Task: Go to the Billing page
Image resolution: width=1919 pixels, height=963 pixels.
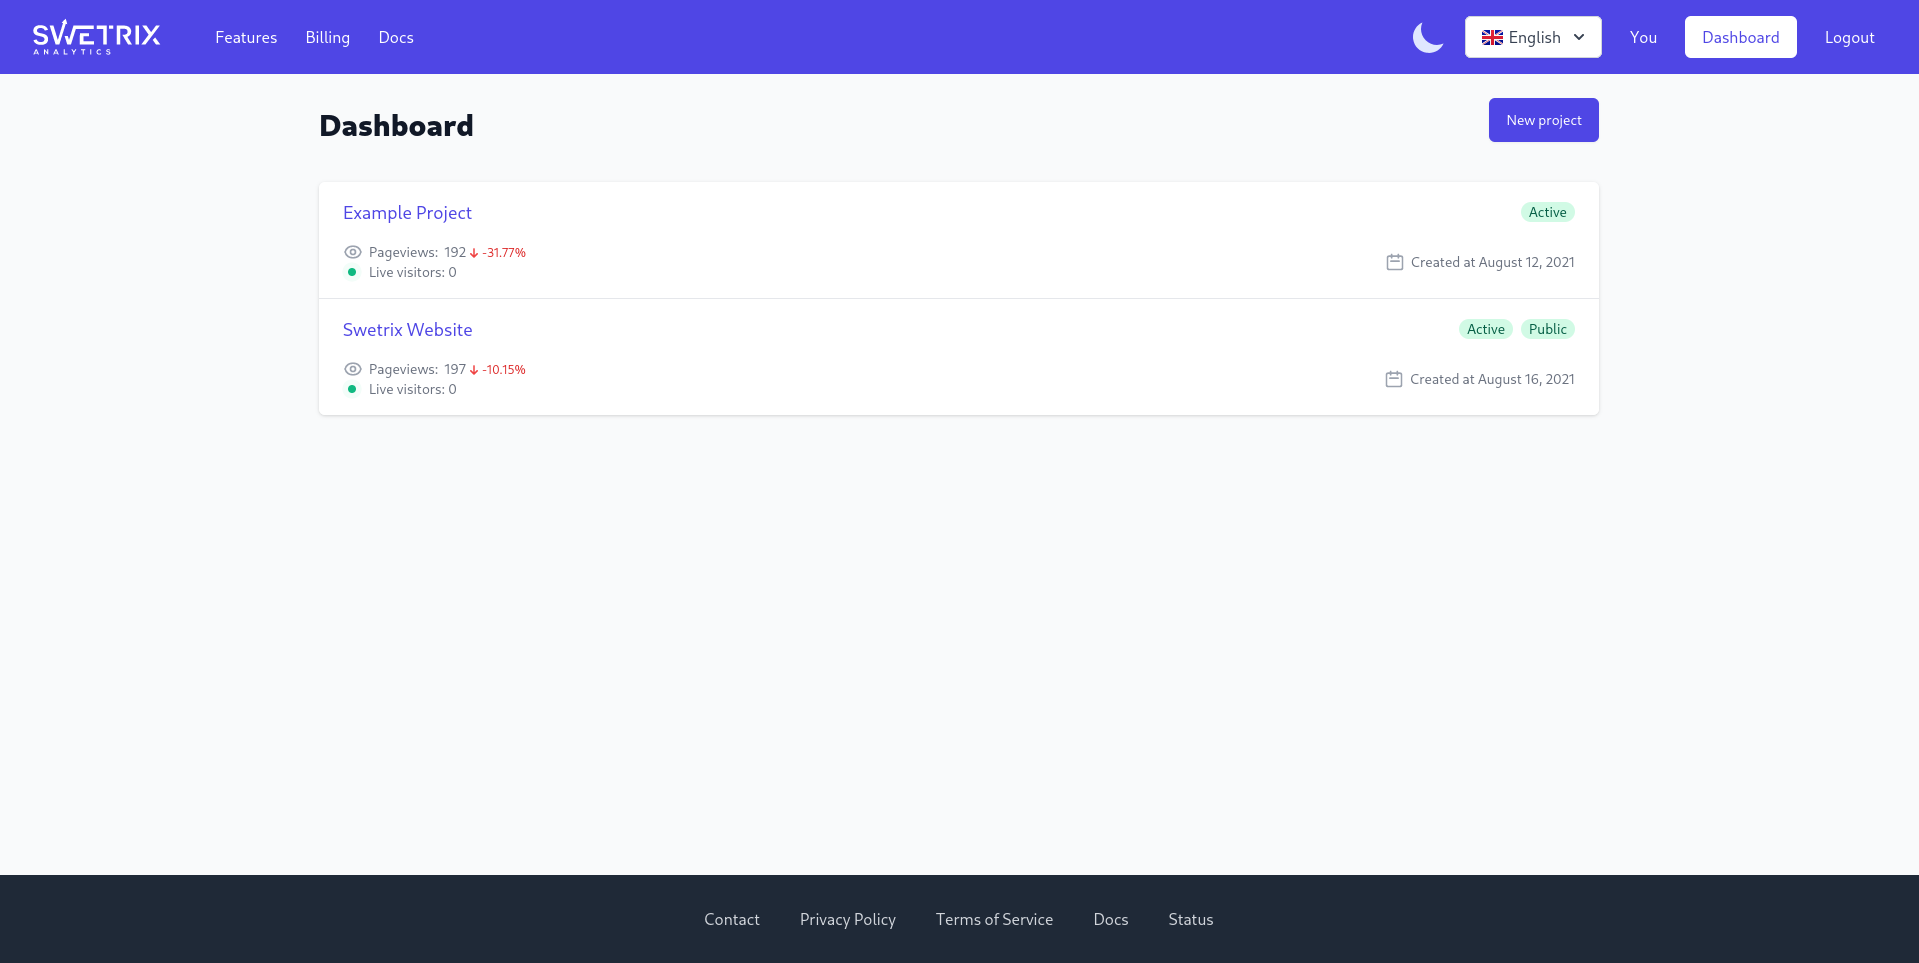Action: (x=327, y=37)
